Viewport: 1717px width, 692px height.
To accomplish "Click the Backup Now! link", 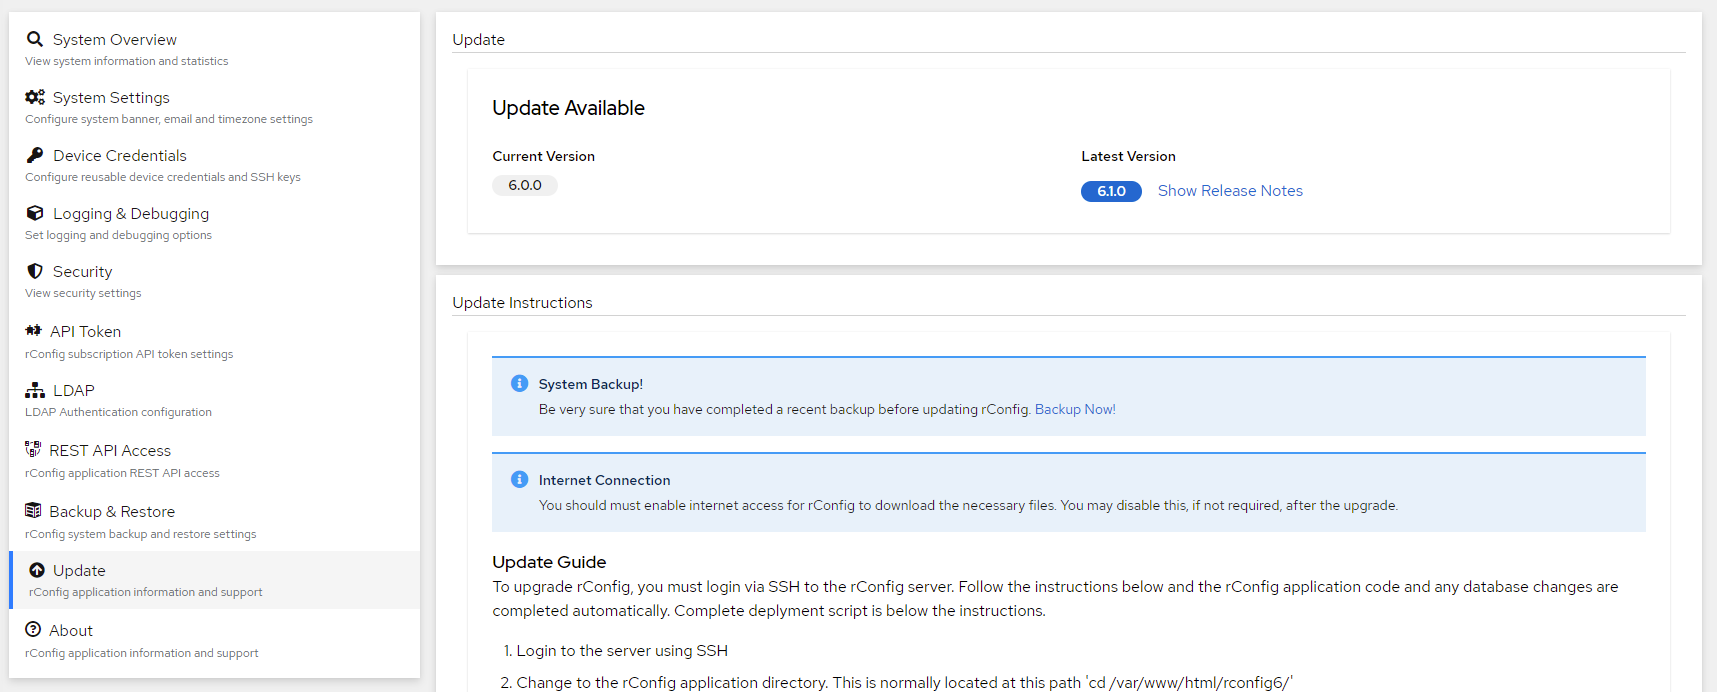I will click(x=1075, y=409).
